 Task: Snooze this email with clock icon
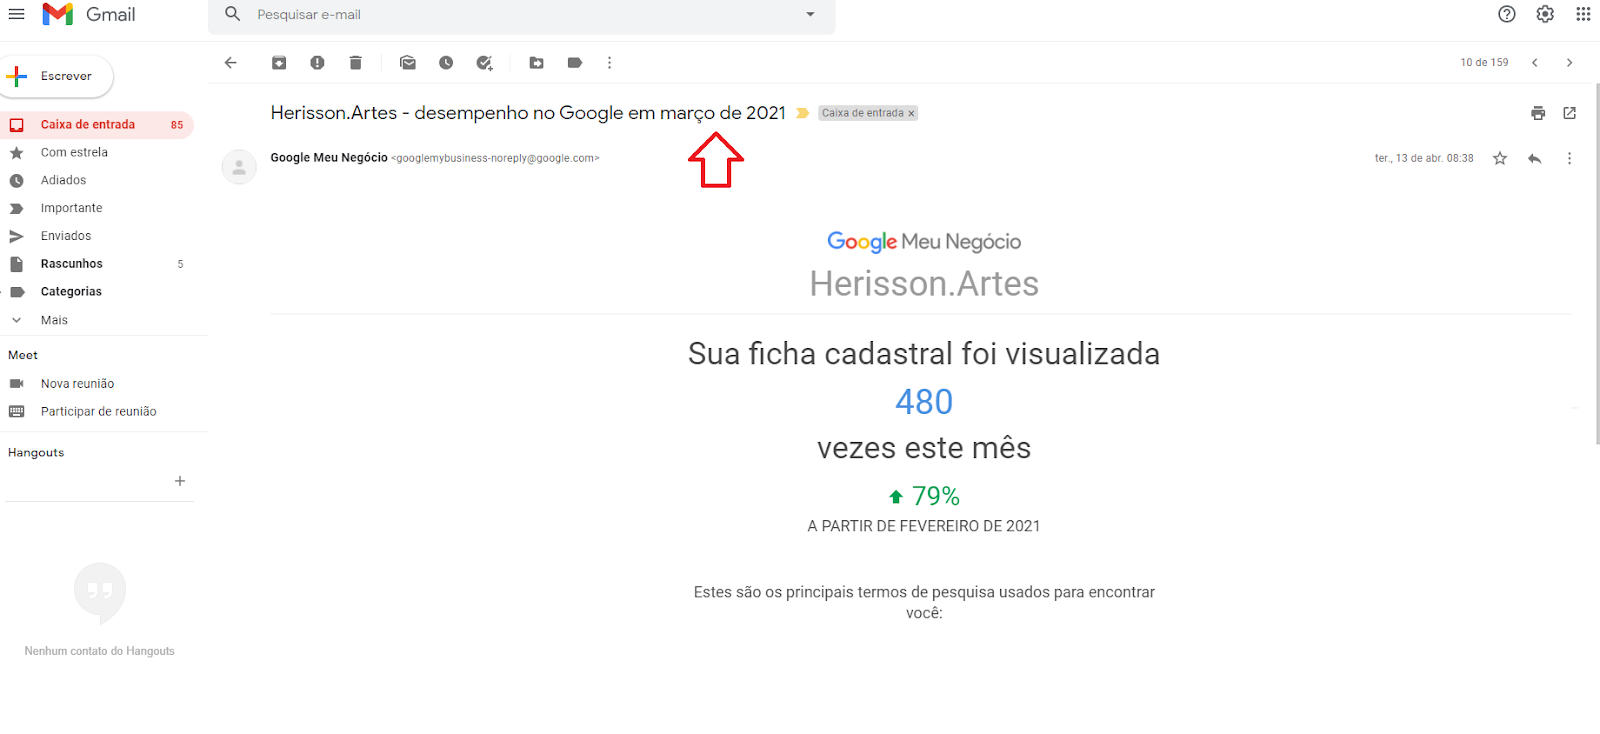tap(446, 62)
